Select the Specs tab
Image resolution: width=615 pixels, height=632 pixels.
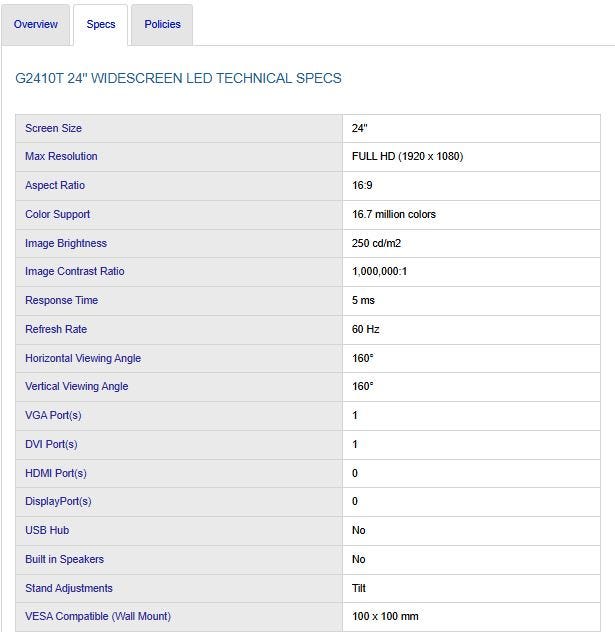pos(101,24)
